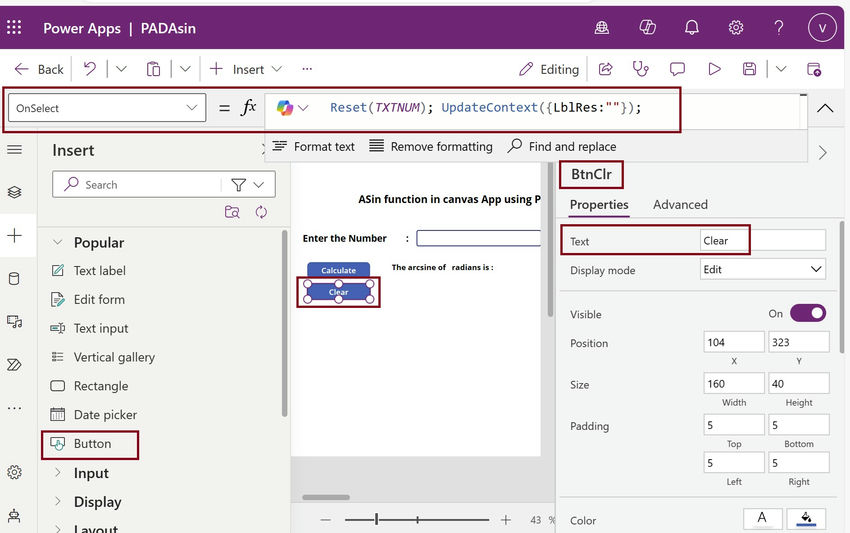This screenshot has height=533, width=850.
Task: Insert a Text input control
Action: (x=89, y=329)
